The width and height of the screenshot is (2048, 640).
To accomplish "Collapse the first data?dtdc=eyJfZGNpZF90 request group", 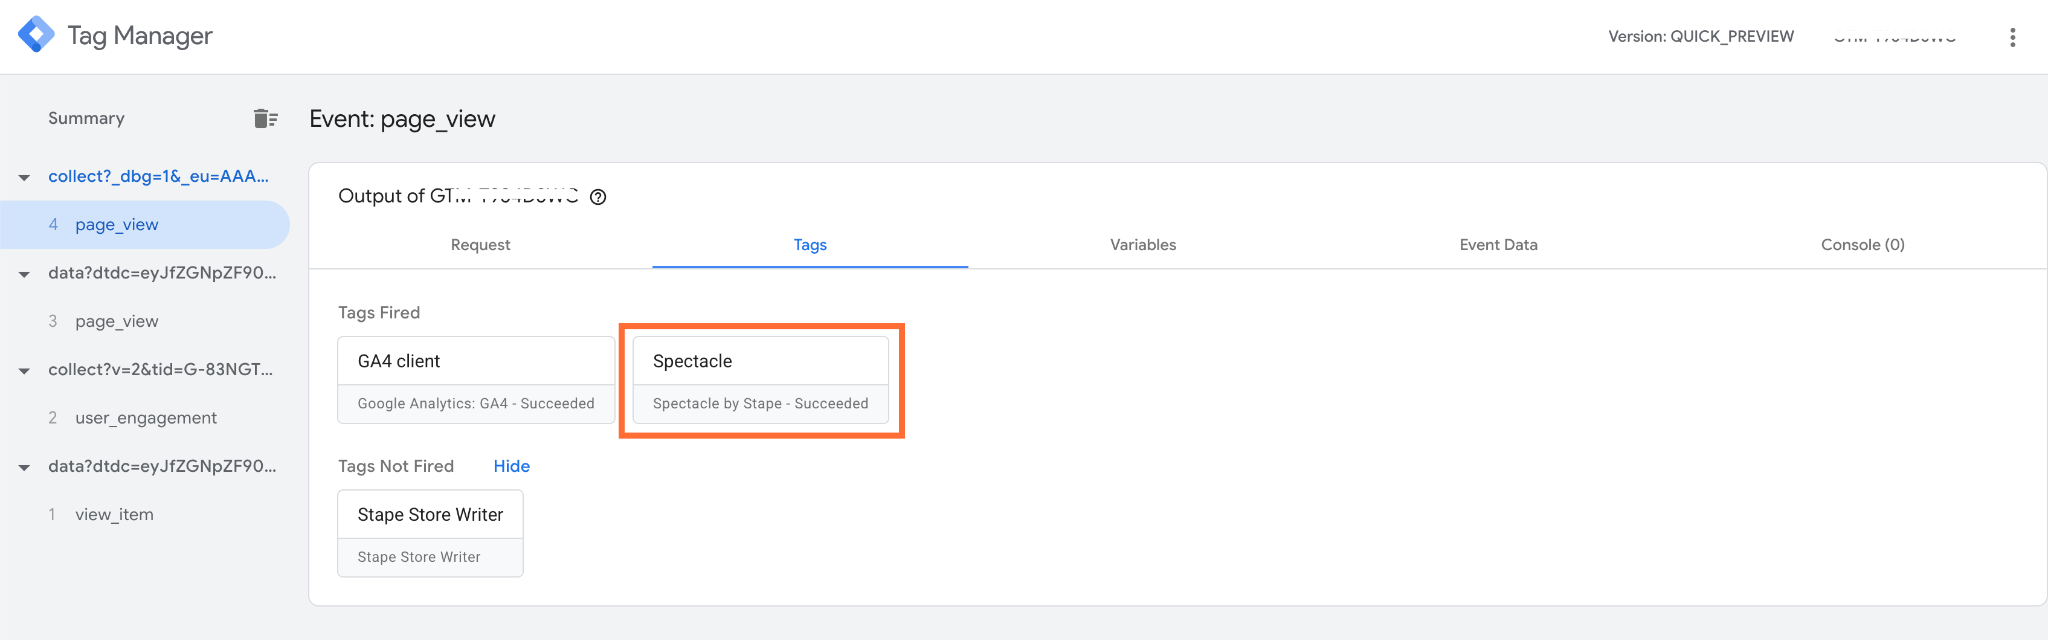I will pyautogui.click(x=24, y=274).
